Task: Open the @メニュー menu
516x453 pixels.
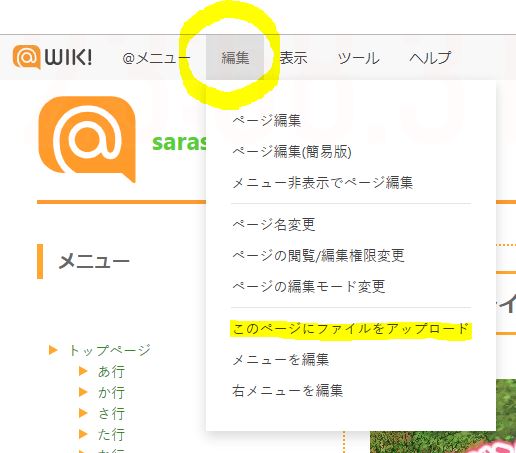Action: click(x=156, y=58)
